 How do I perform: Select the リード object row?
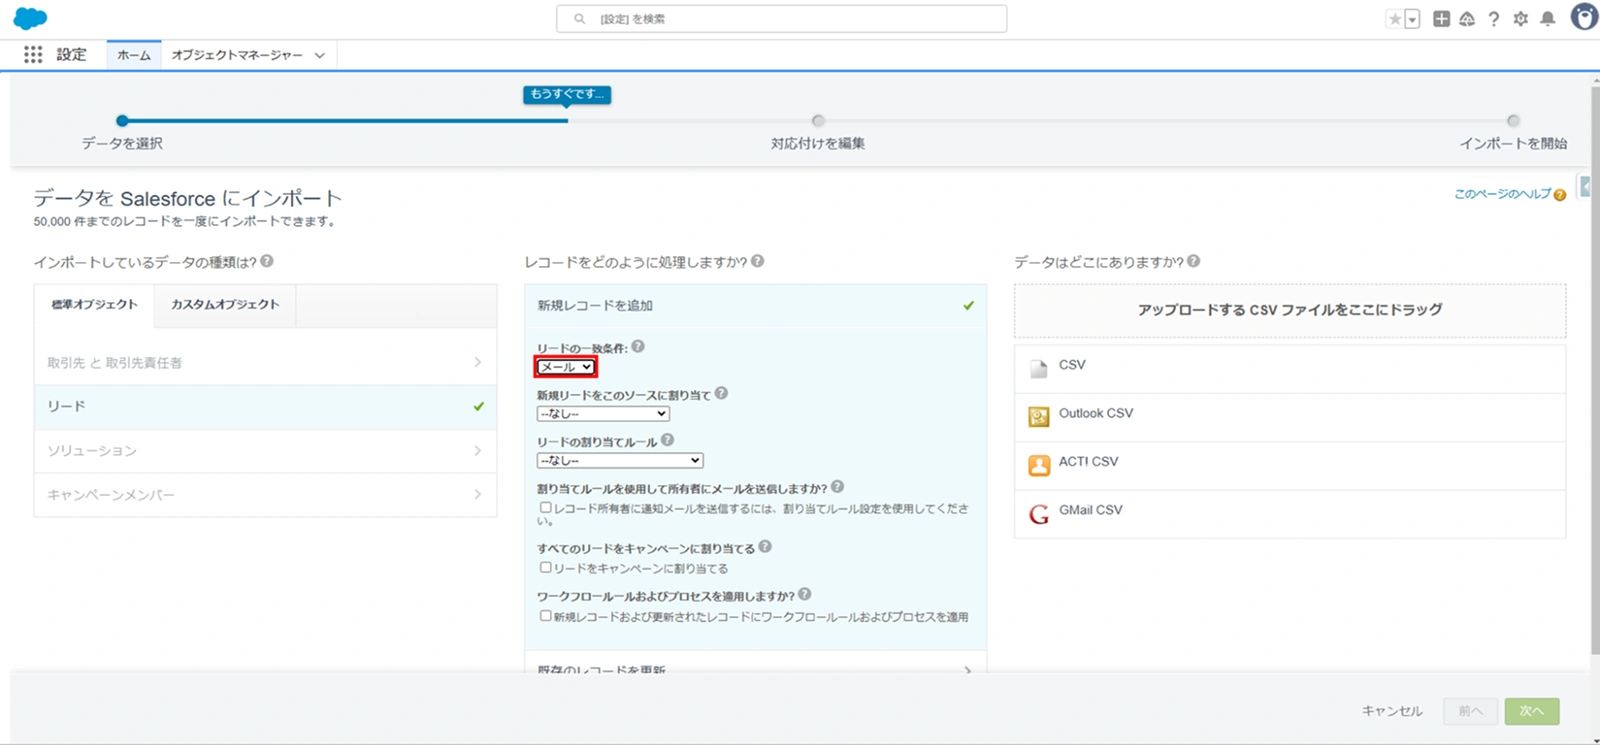click(265, 406)
